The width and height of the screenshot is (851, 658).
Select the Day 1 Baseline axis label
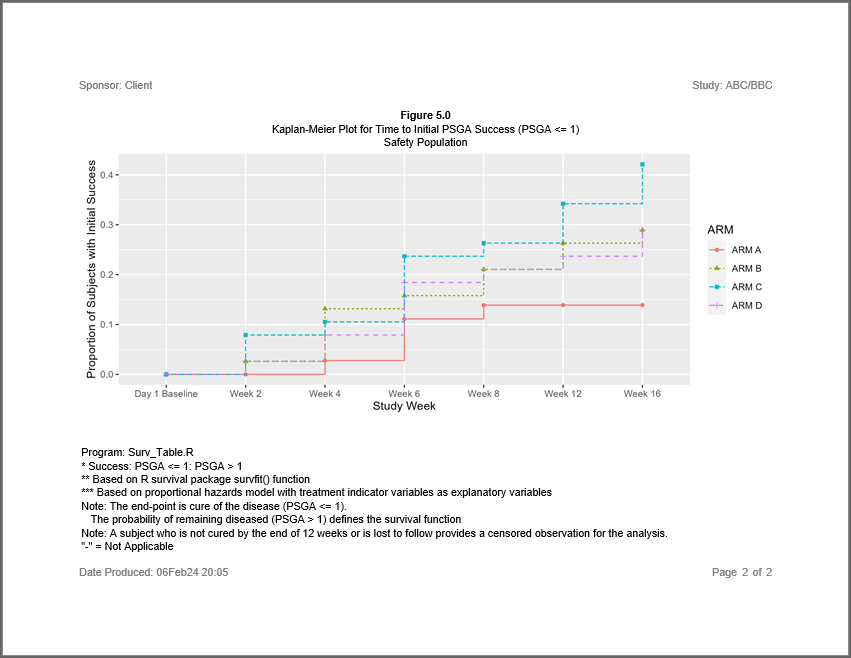pos(166,394)
